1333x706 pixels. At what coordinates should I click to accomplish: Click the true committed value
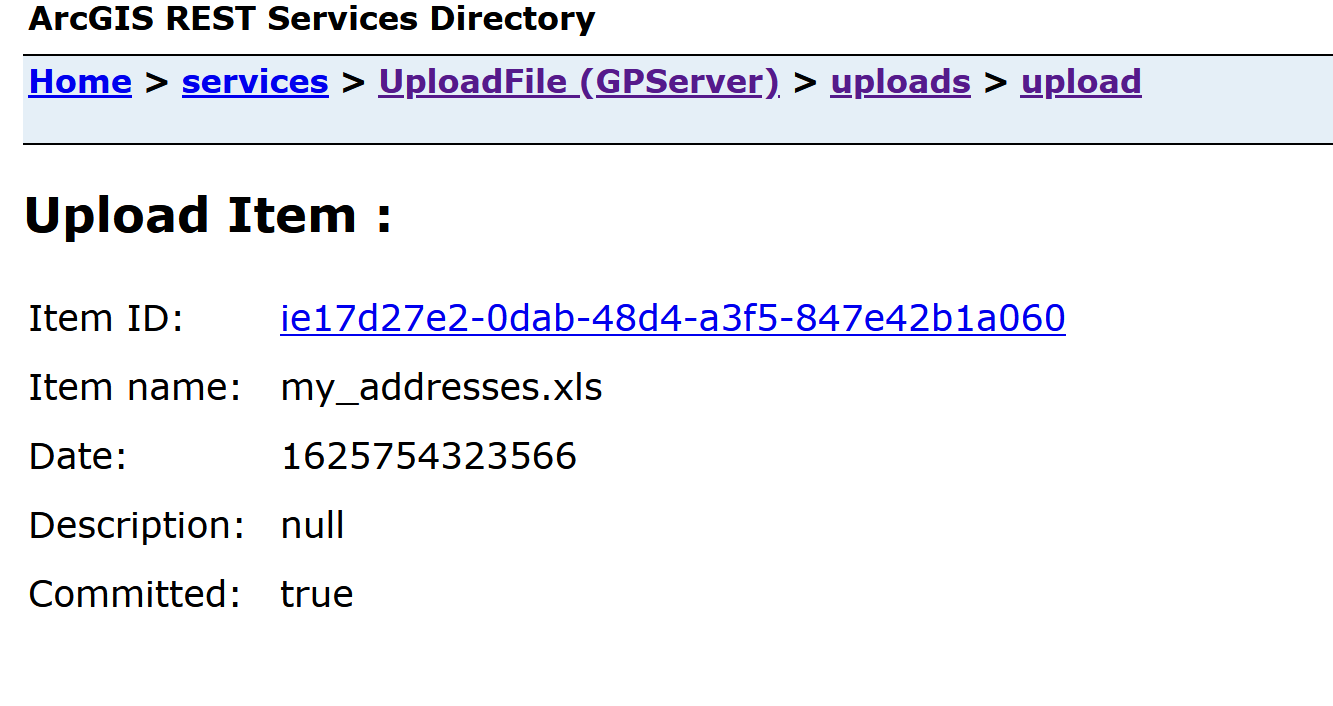click(x=316, y=594)
